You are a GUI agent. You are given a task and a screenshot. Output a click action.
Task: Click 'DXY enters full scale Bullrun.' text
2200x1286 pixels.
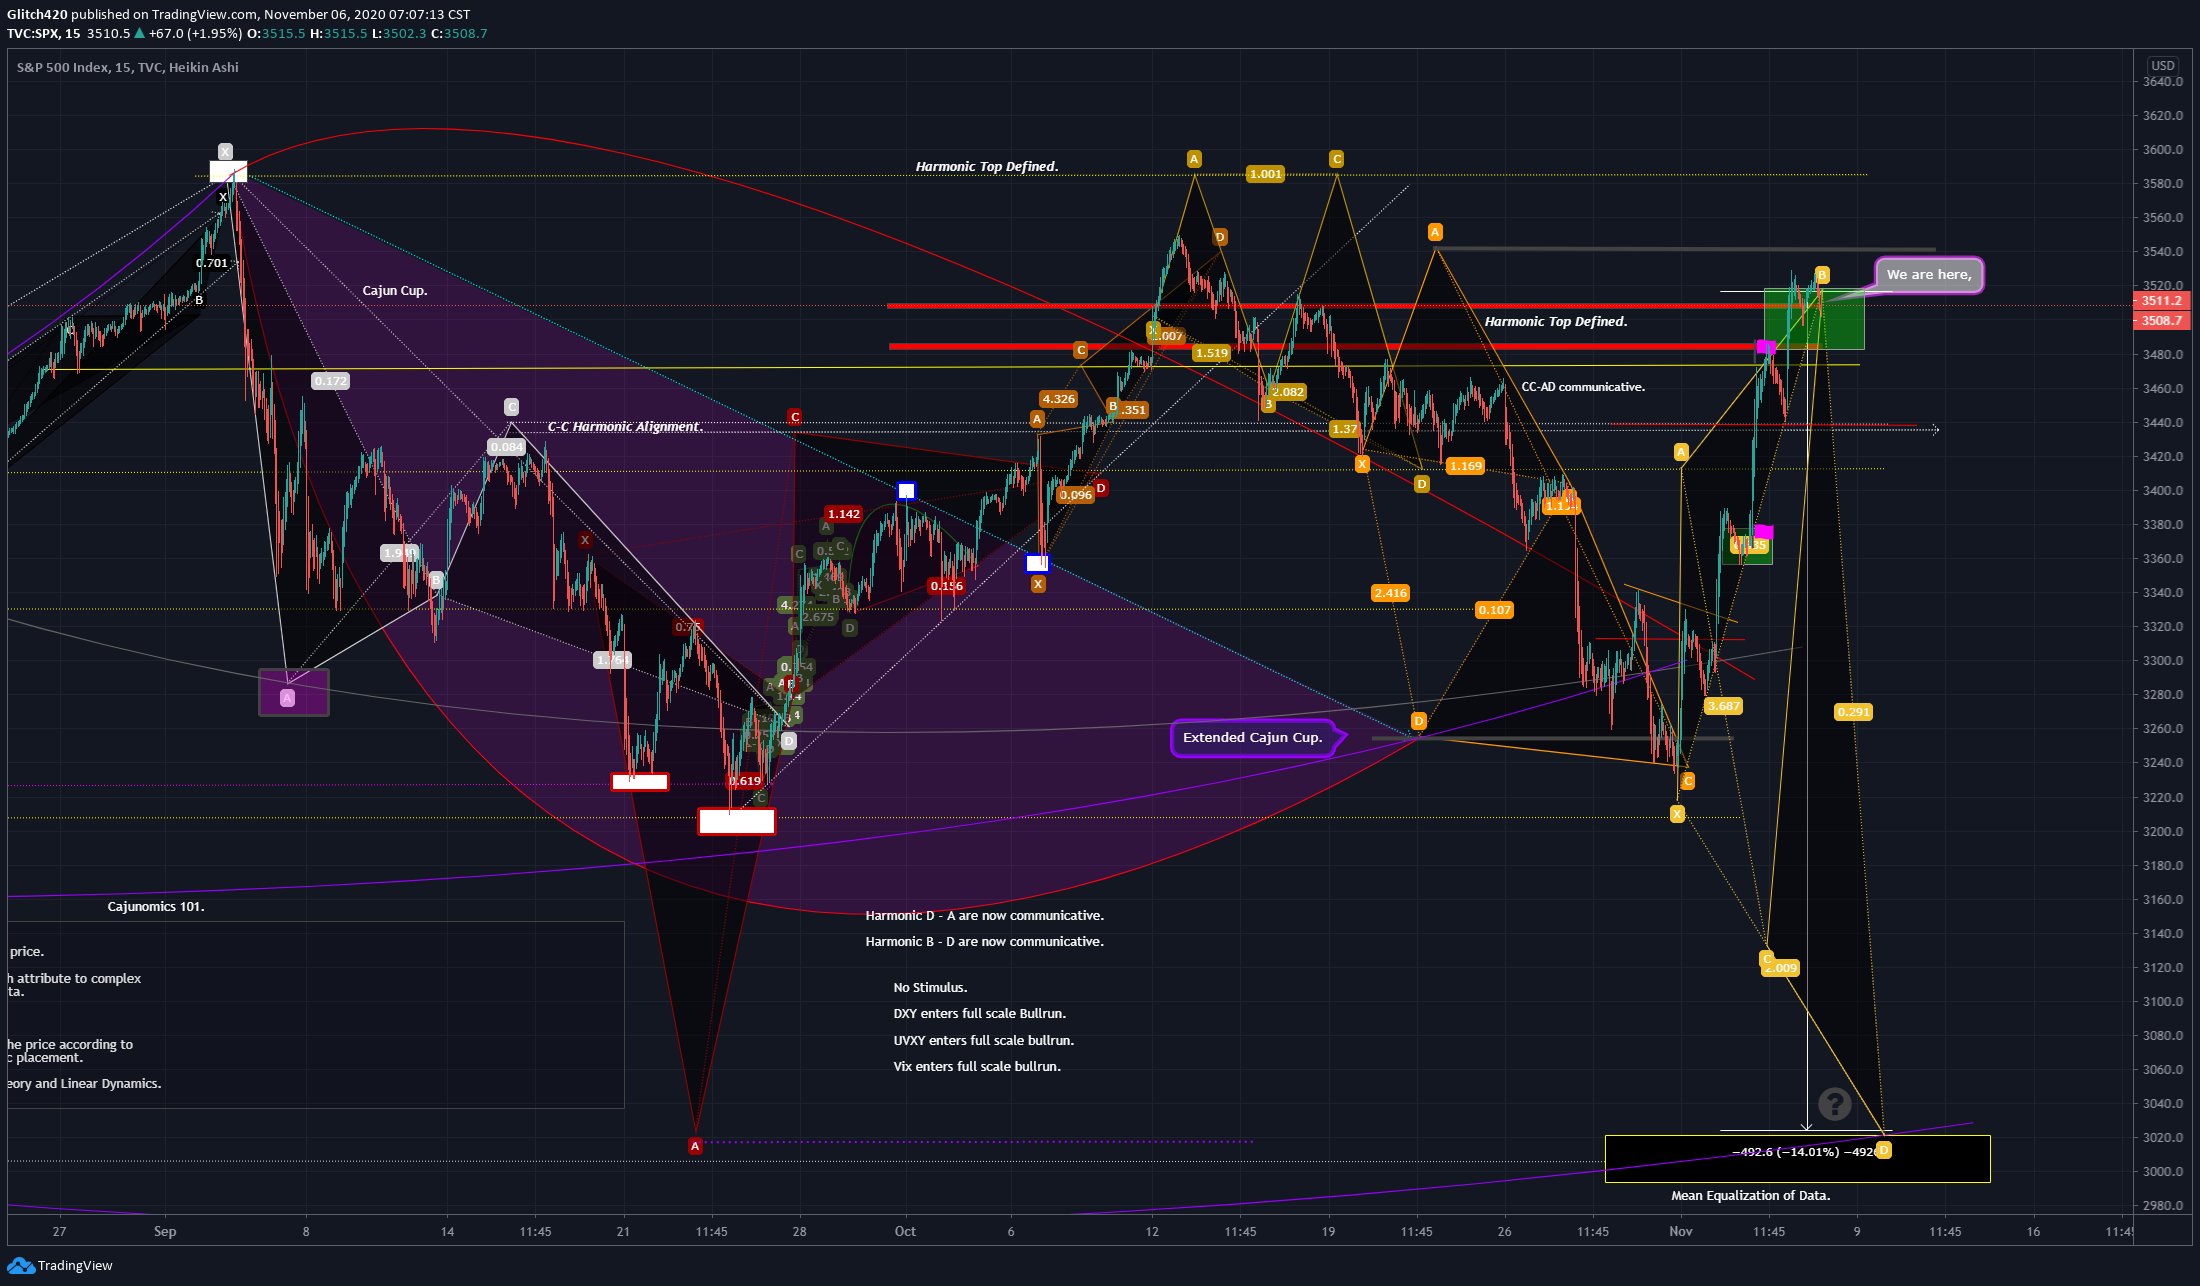[980, 1014]
